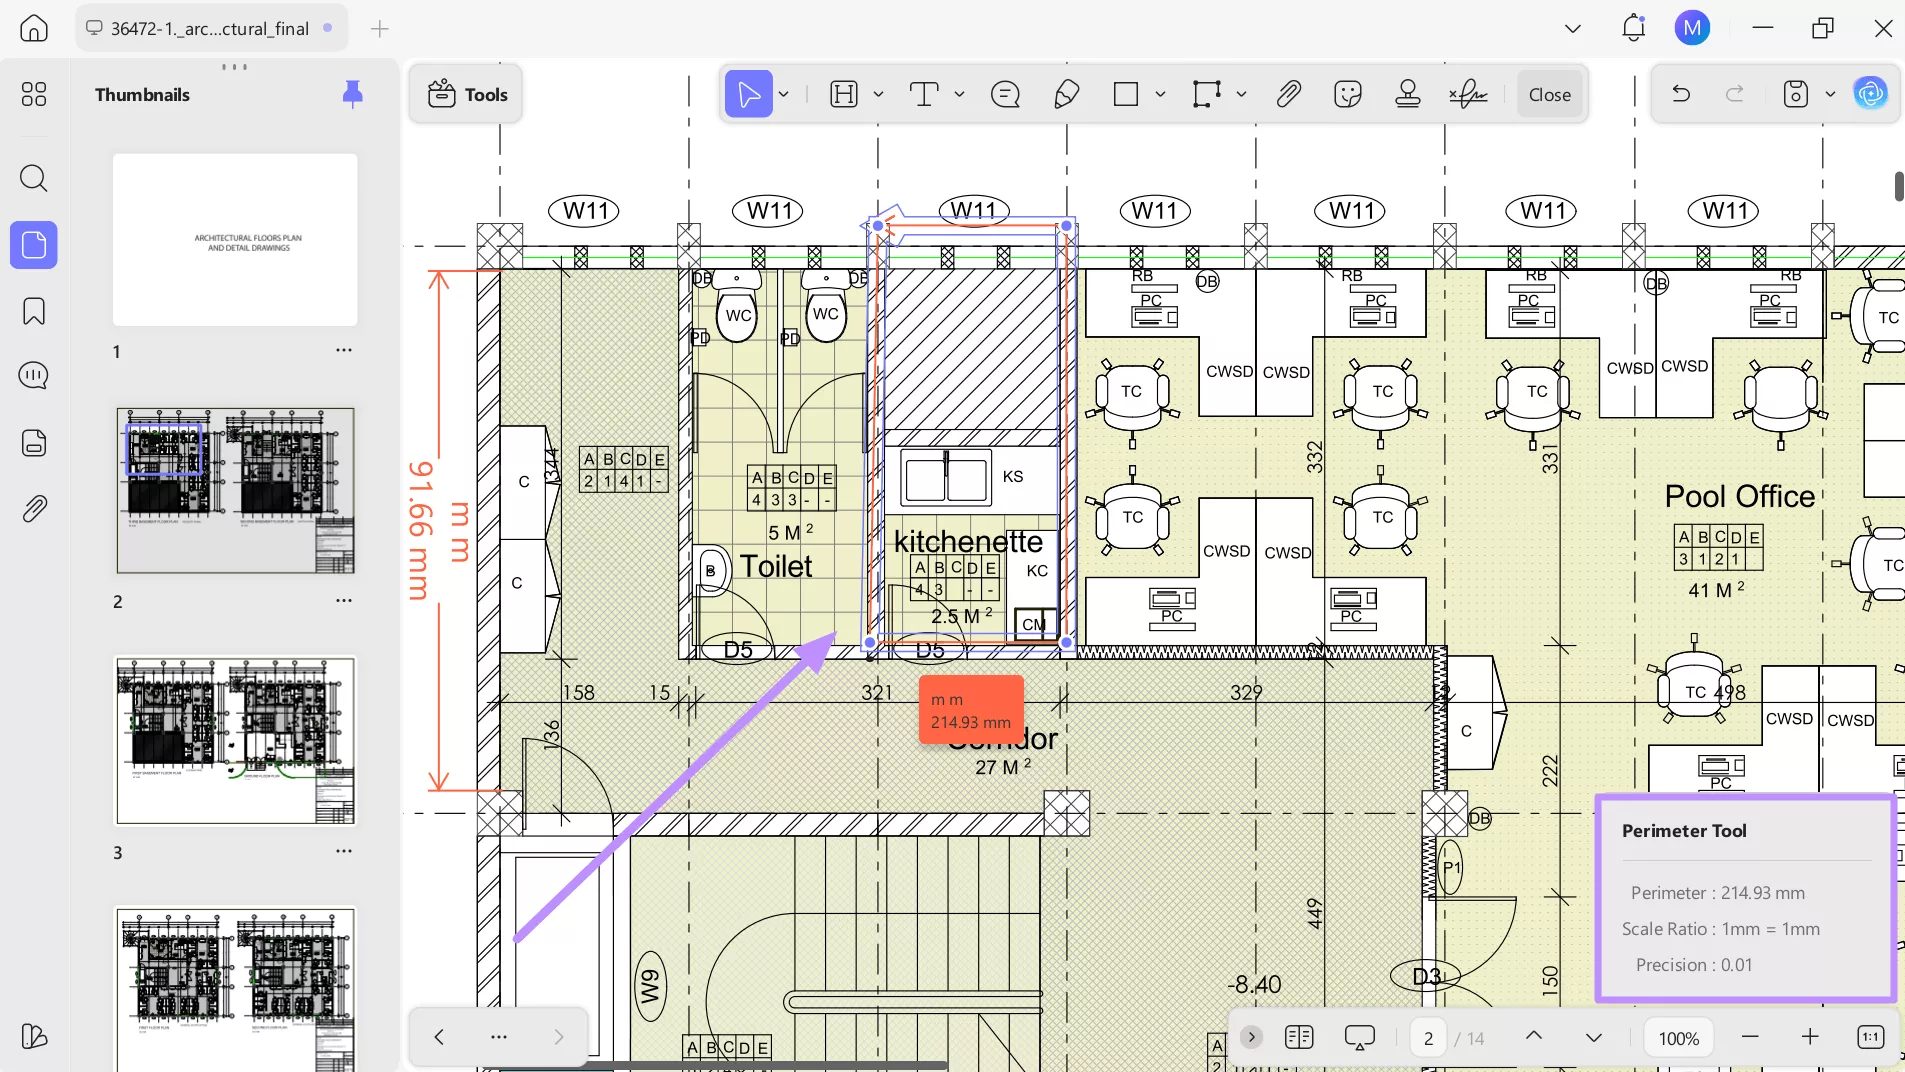Open page 3 thumbnail
Screen dimensions: 1905x1072
pyautogui.click(x=235, y=740)
